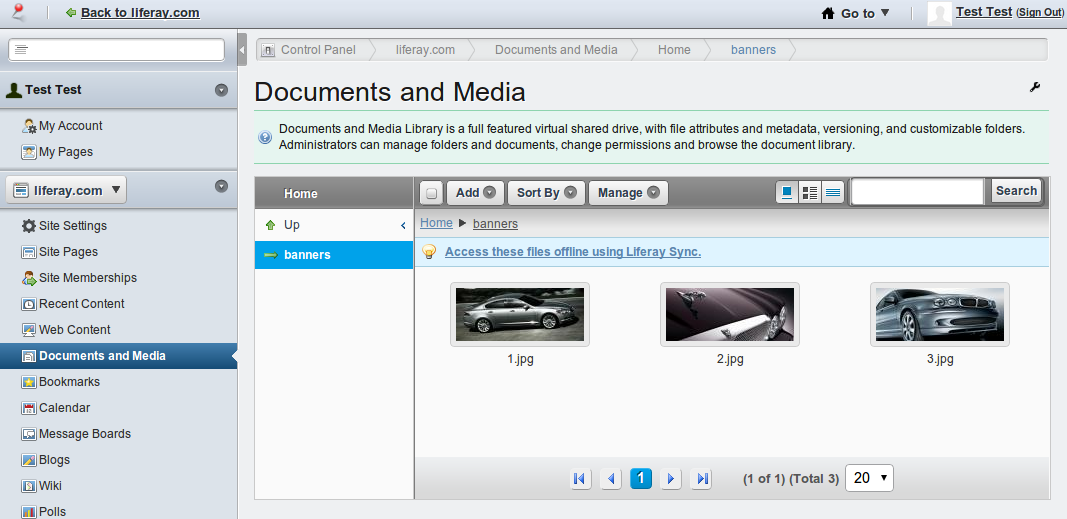Open the Liferay Sync offline access link

click(x=572, y=252)
